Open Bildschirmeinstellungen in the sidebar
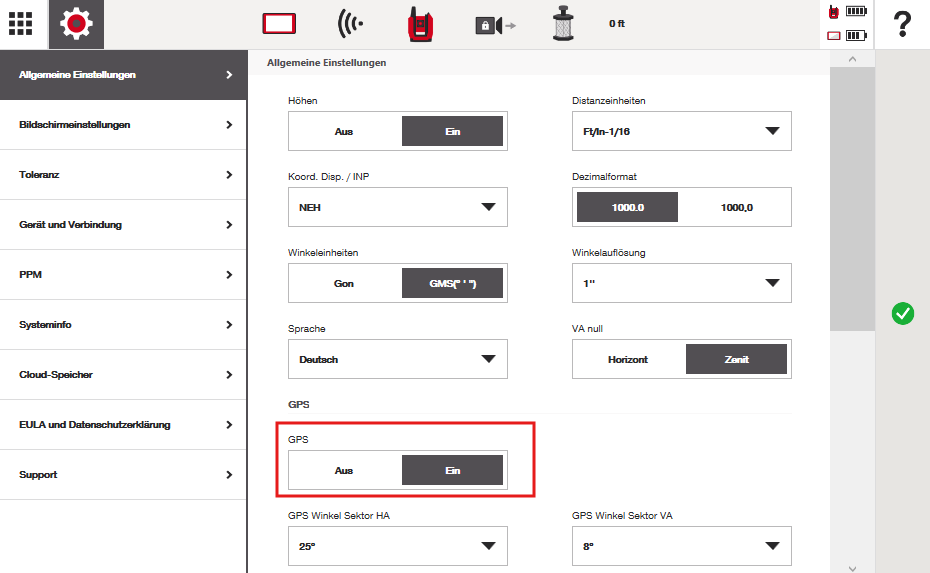Image resolution: width=930 pixels, height=573 pixels. [123, 125]
